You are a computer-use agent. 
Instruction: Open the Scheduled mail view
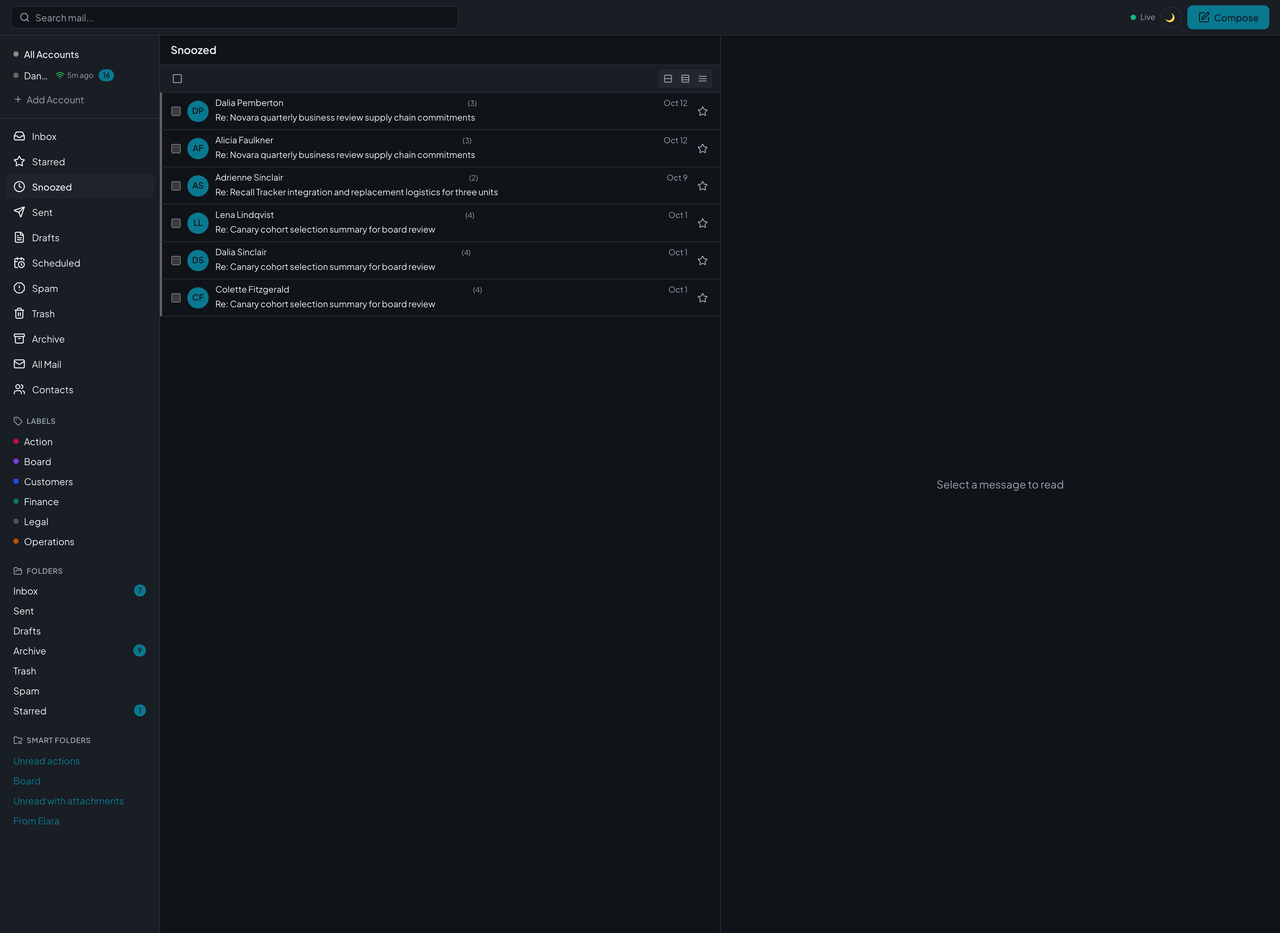[x=80, y=263]
